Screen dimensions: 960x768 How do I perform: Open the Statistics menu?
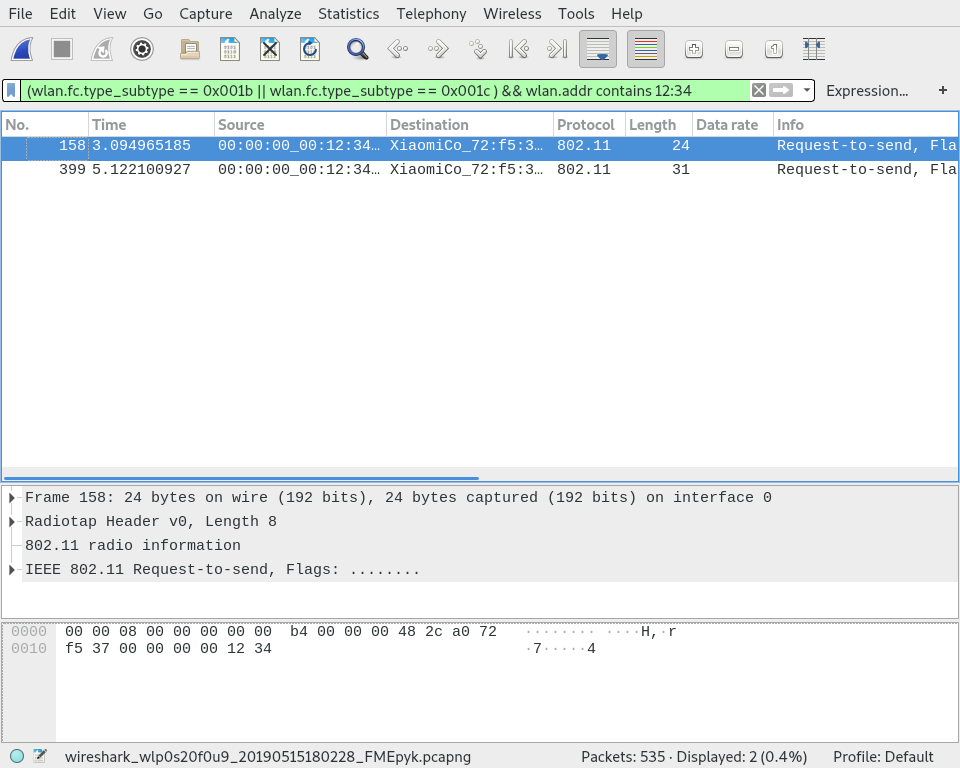pyautogui.click(x=348, y=13)
